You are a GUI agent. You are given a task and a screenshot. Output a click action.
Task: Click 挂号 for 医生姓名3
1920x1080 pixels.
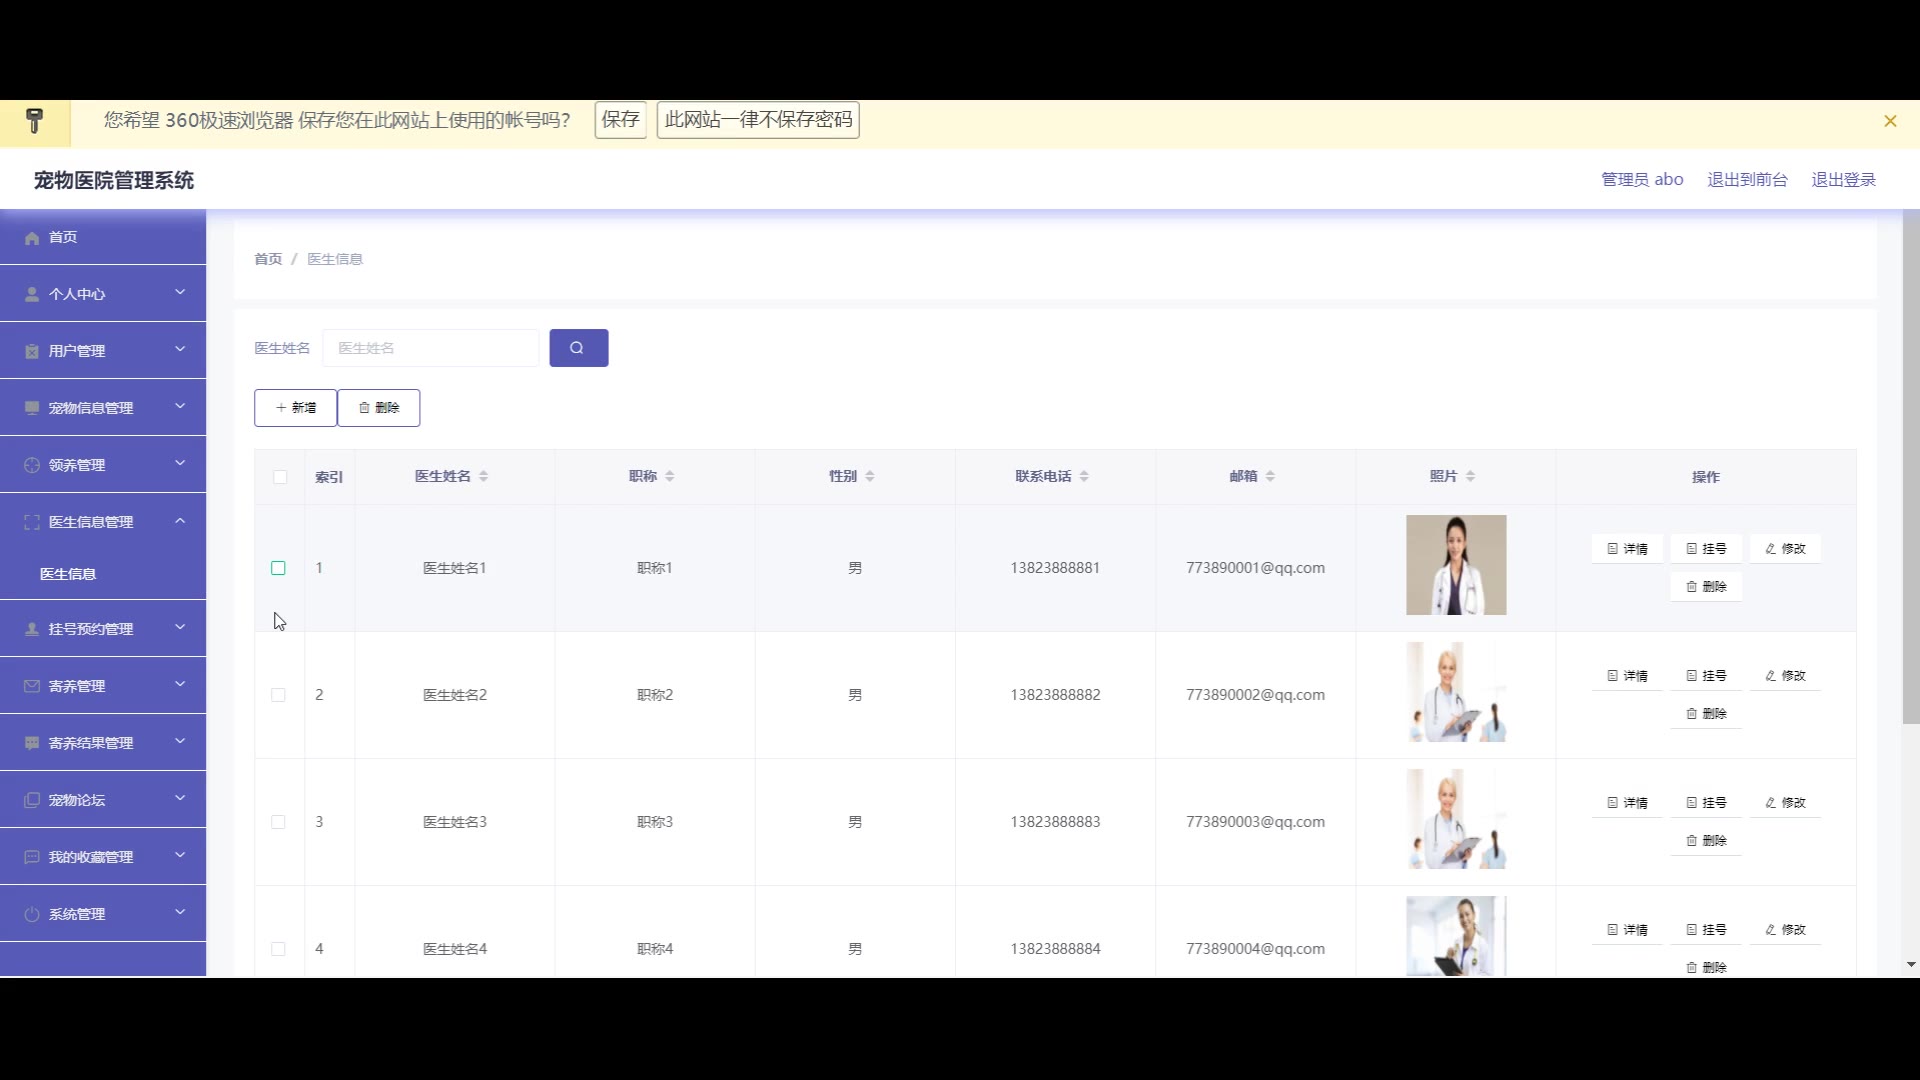(1706, 803)
